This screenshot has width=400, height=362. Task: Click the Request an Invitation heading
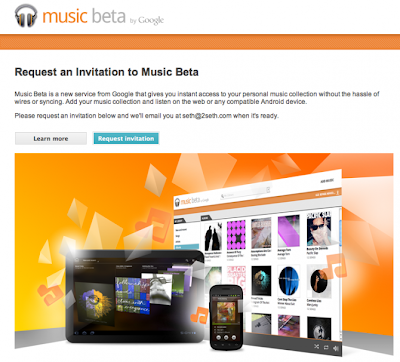(x=107, y=72)
